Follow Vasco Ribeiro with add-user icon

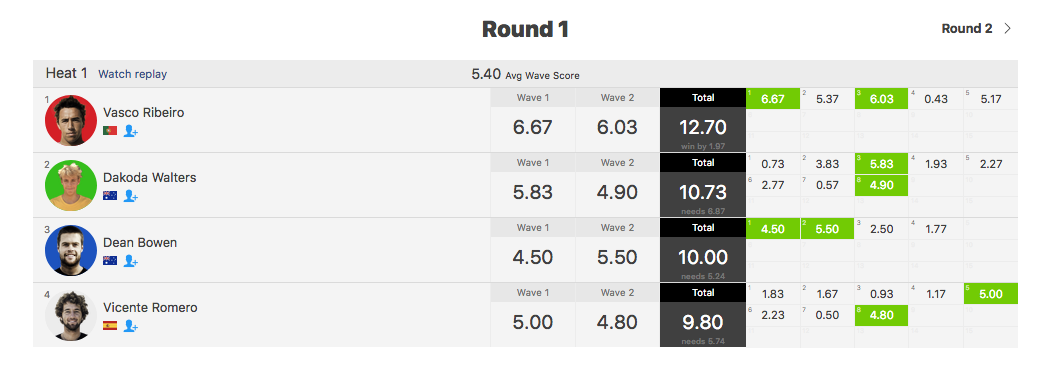pos(131,131)
